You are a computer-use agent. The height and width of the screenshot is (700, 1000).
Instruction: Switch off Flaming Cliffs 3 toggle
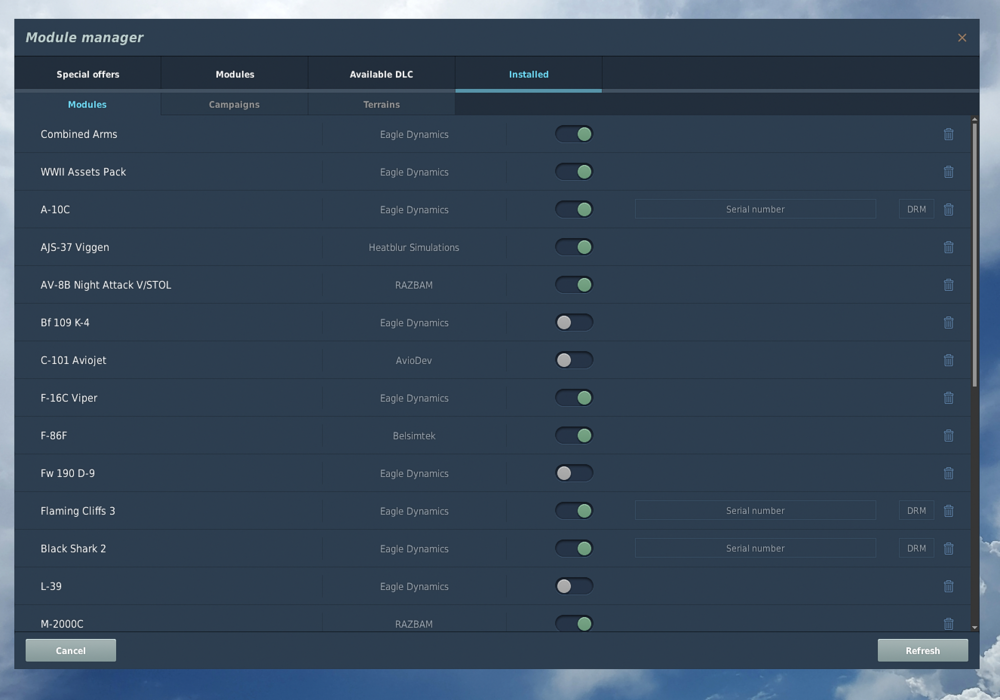coord(574,510)
